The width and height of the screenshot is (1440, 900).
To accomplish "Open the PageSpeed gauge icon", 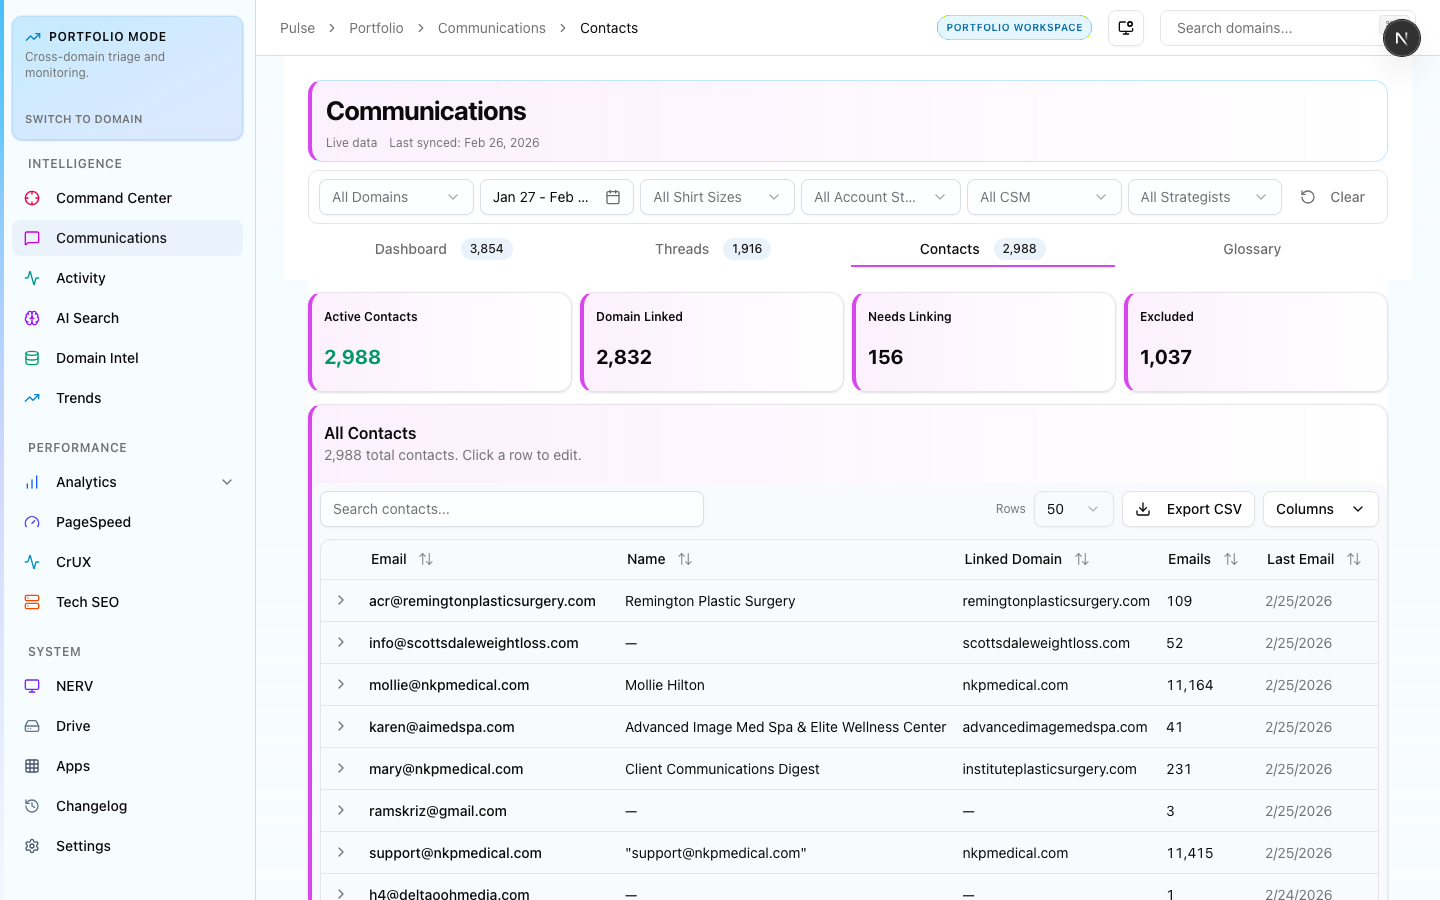I will [32, 522].
